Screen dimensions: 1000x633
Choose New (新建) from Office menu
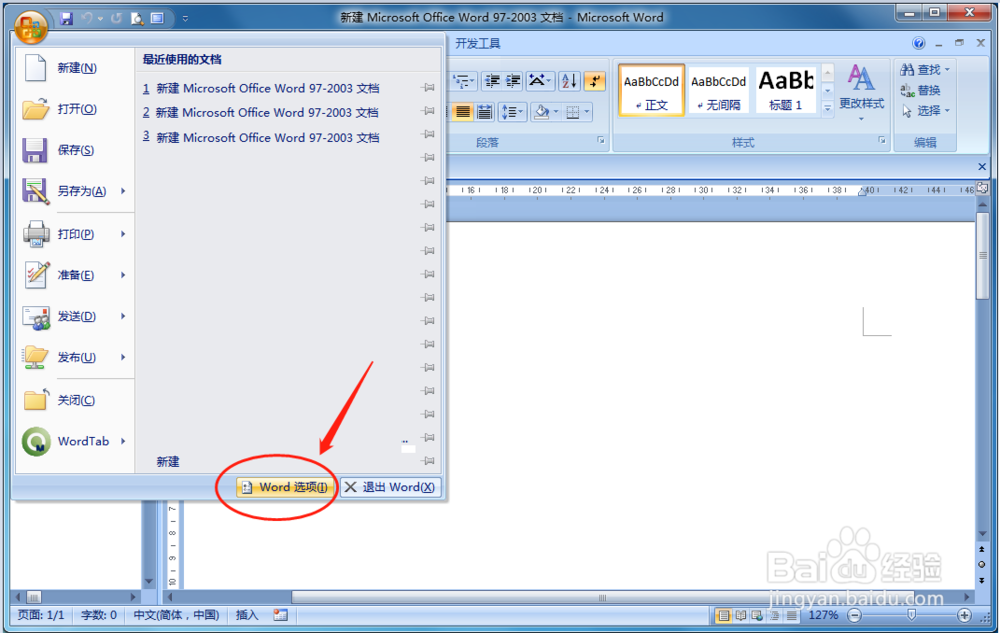75,68
